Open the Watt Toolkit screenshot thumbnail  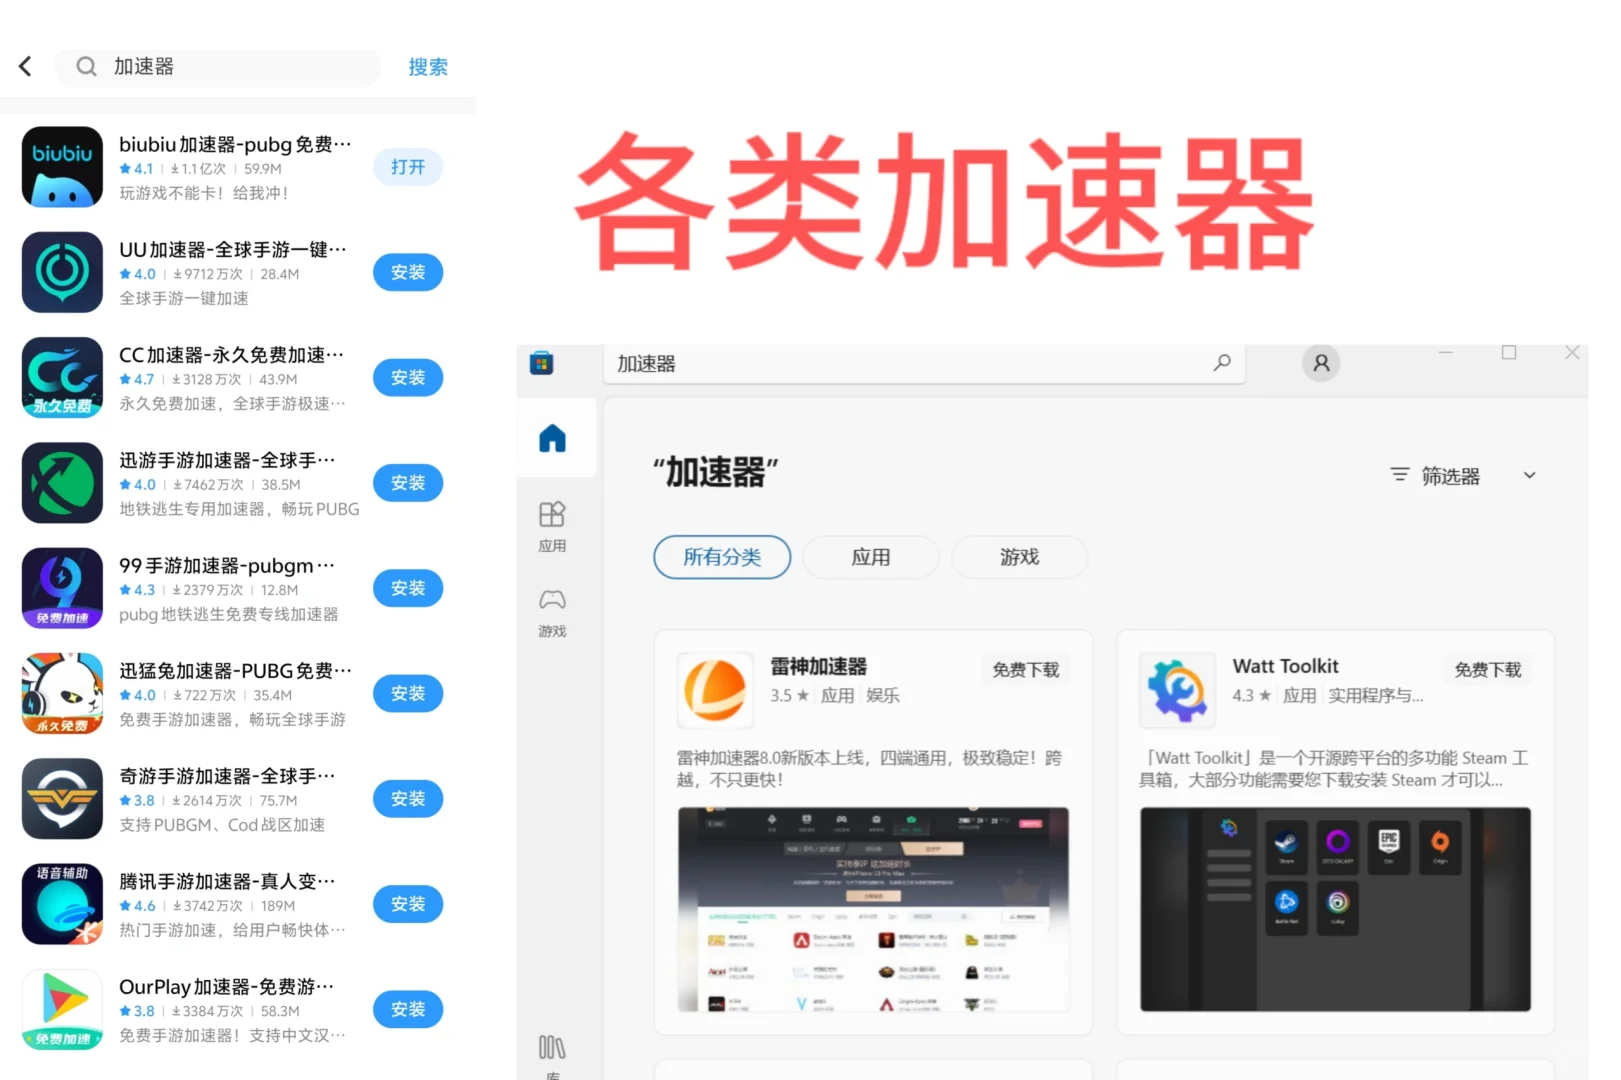(1334, 908)
